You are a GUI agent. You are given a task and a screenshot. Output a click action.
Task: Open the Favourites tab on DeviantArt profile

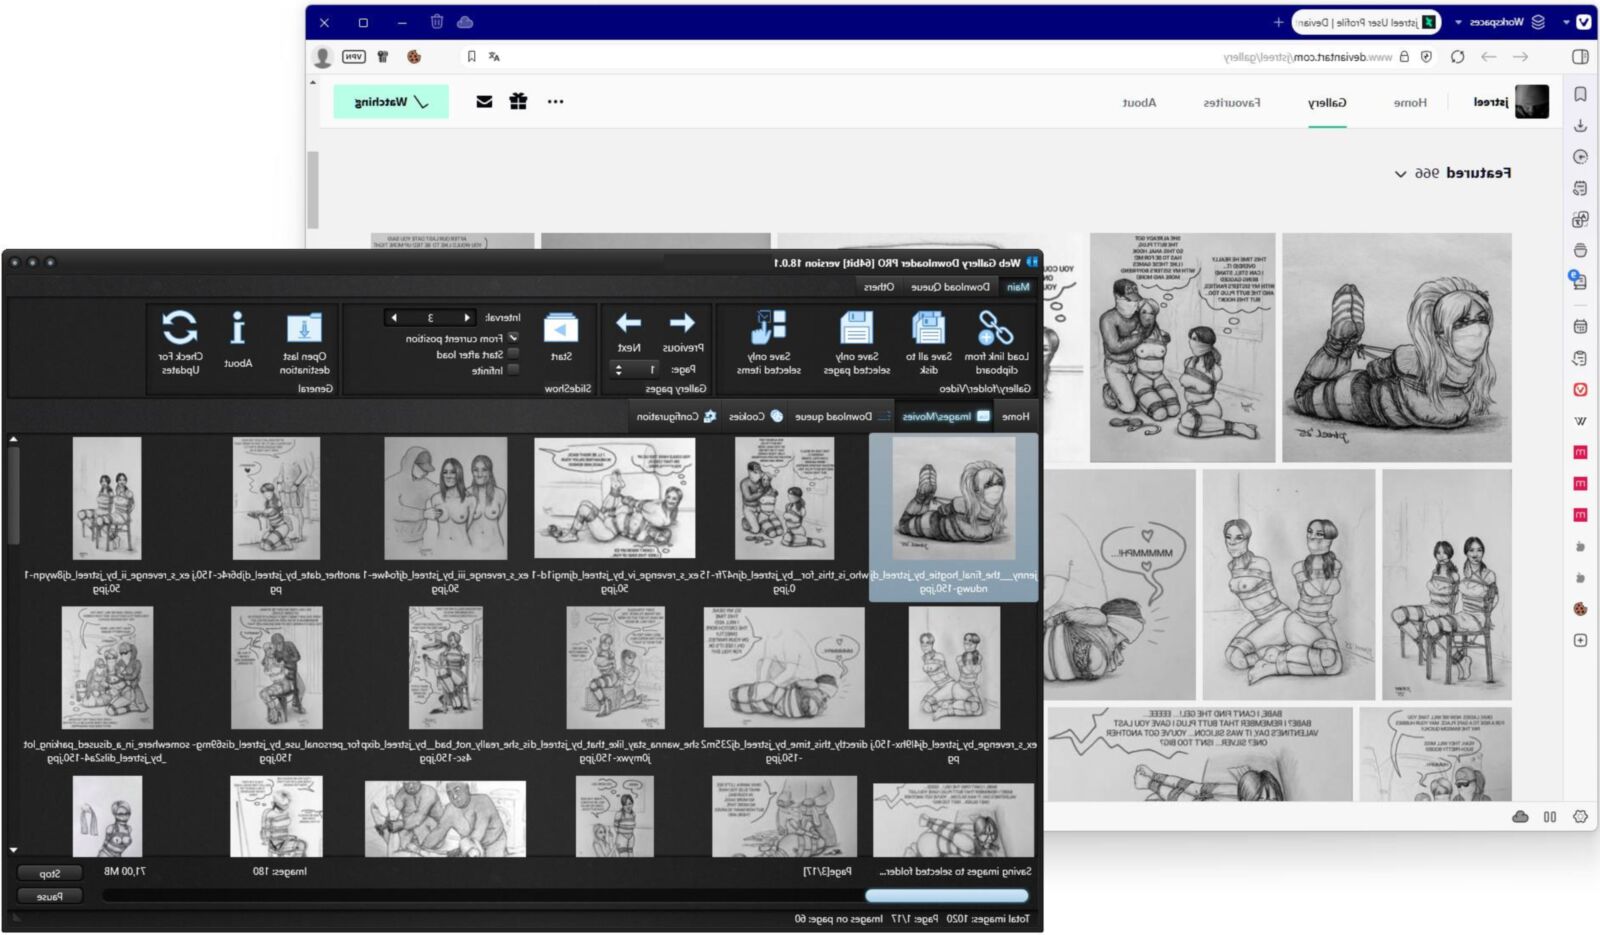pos(1231,102)
